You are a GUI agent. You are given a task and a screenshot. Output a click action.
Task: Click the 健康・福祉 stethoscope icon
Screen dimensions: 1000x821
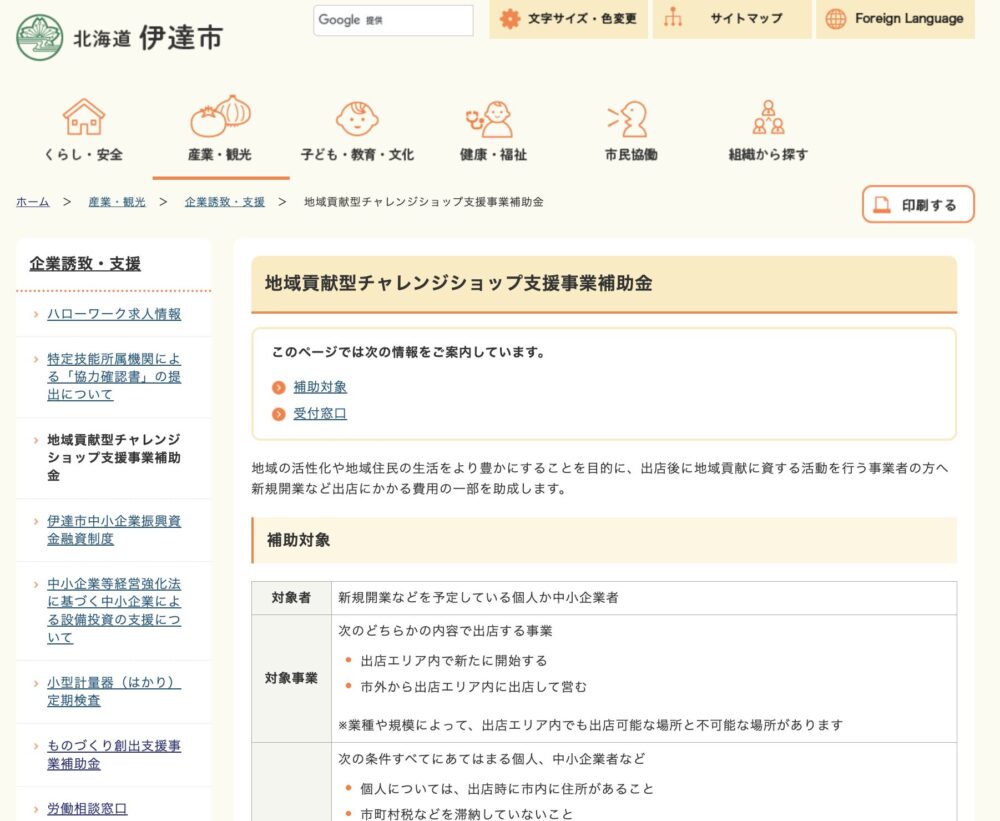pyautogui.click(x=492, y=118)
